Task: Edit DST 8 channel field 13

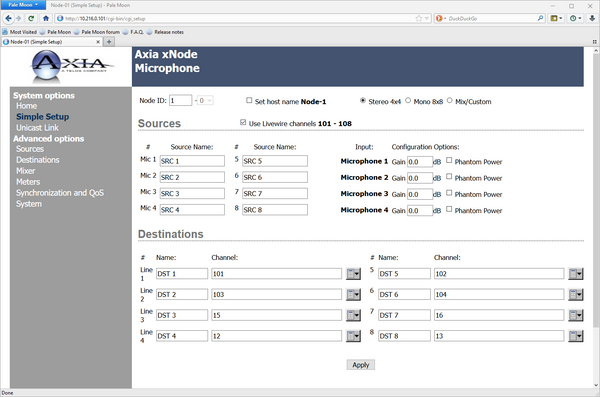Action: point(499,336)
